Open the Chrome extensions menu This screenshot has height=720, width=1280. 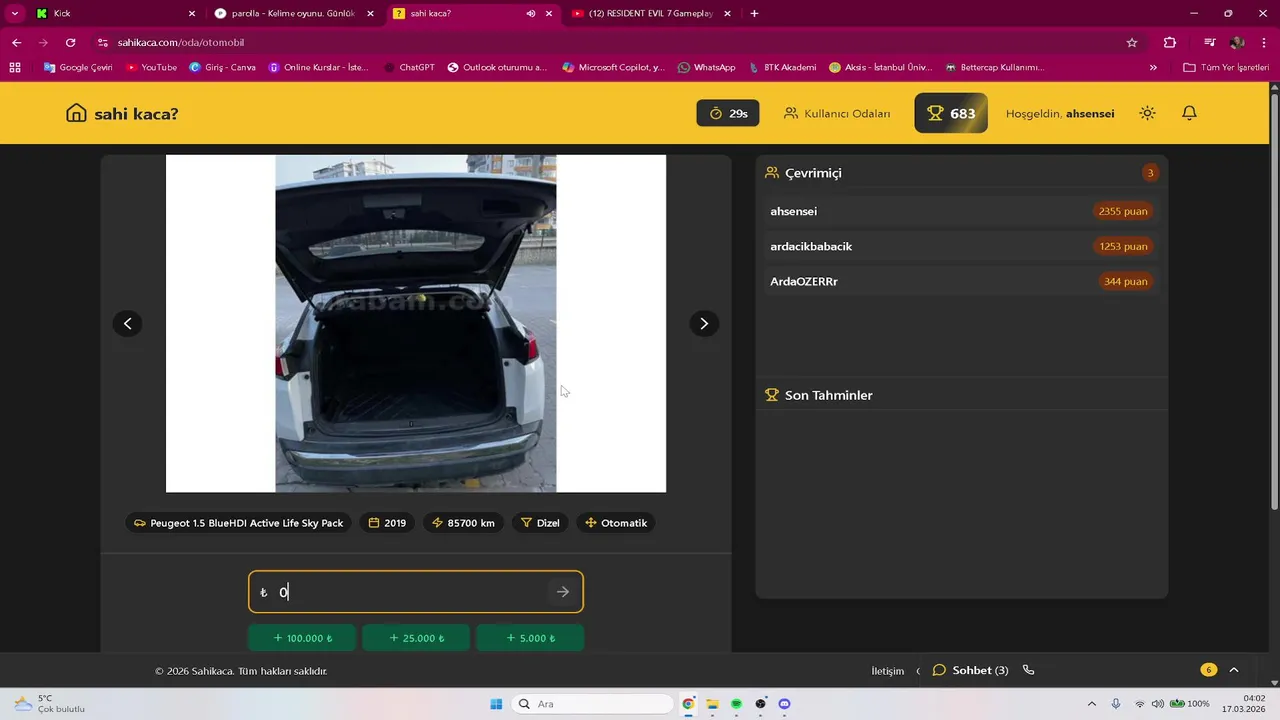pyautogui.click(x=1170, y=42)
